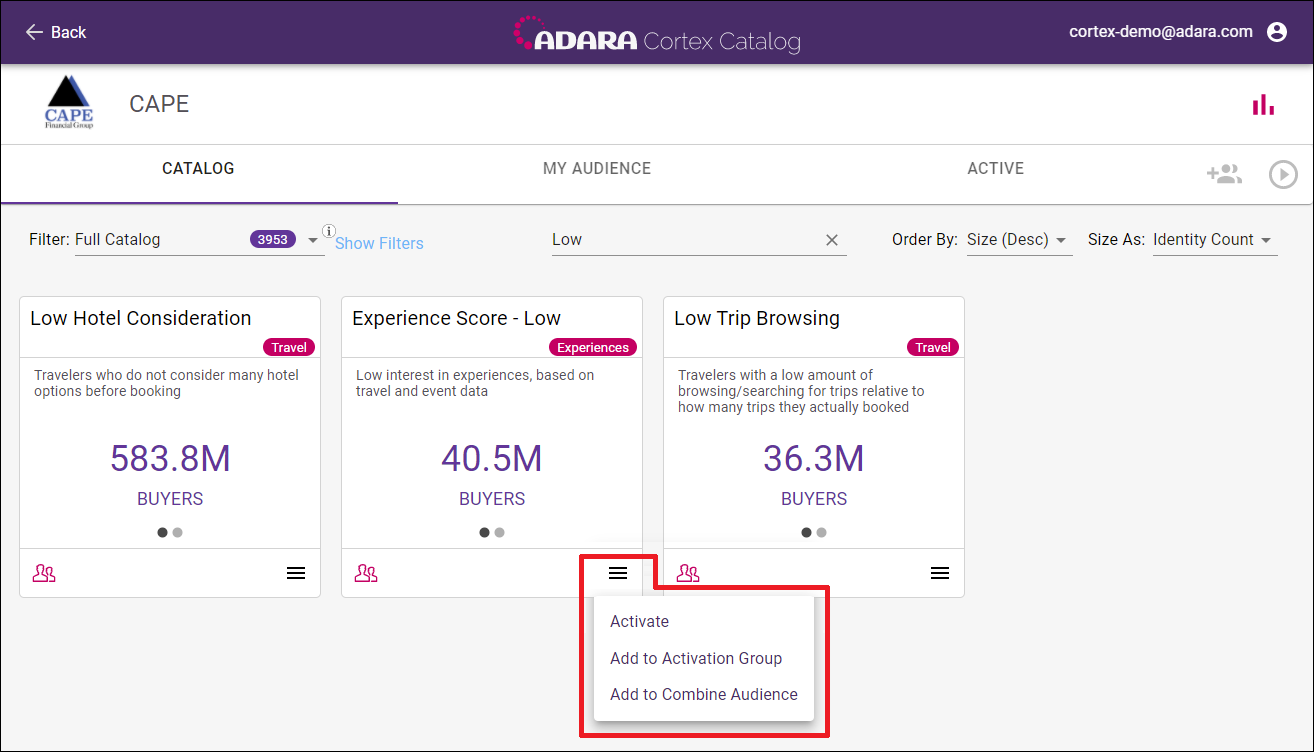Open the user account profile icon
The image size is (1314, 752).
coord(1277,32)
